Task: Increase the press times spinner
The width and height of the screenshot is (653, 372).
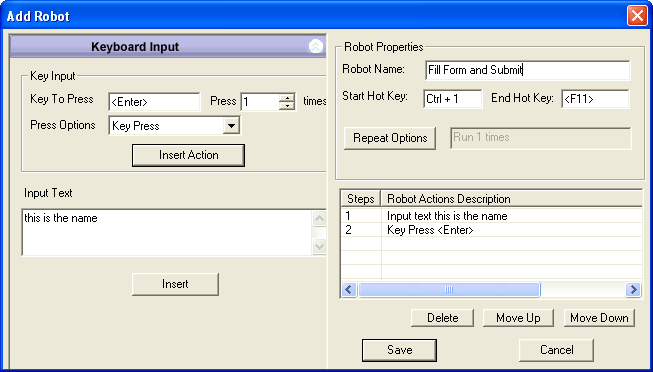Action: (x=287, y=98)
